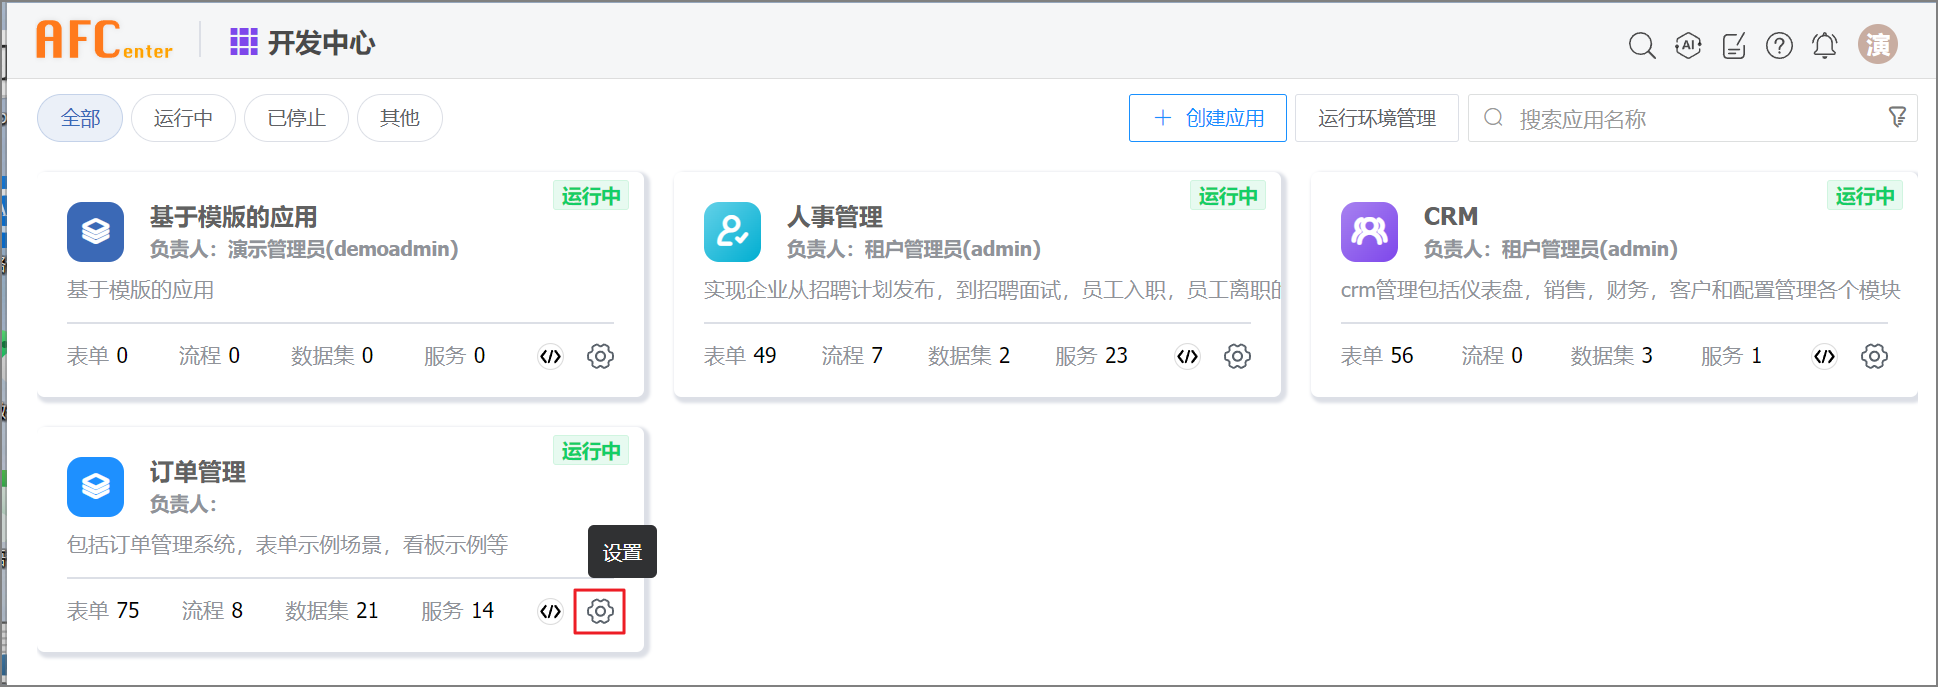Open 运行环境管理
The width and height of the screenshot is (1938, 687).
click(1376, 118)
